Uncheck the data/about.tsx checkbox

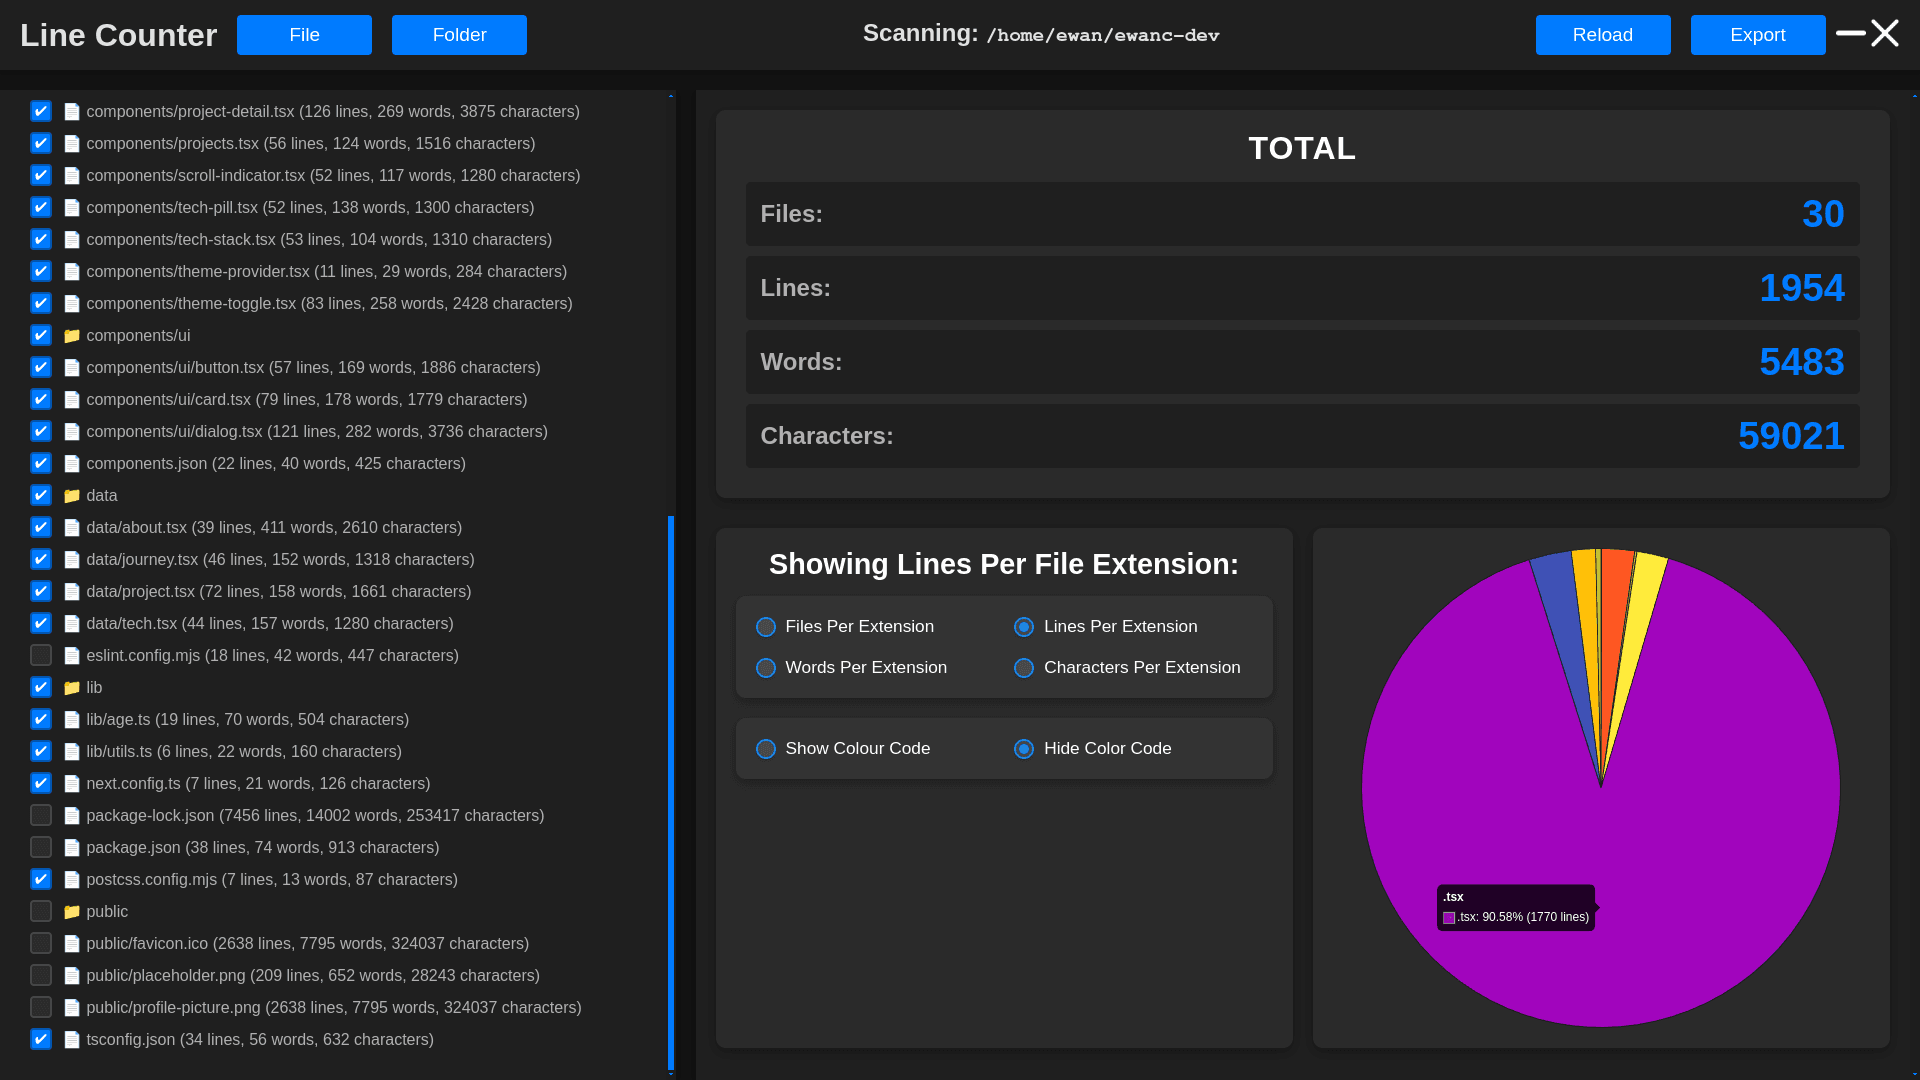(x=41, y=528)
